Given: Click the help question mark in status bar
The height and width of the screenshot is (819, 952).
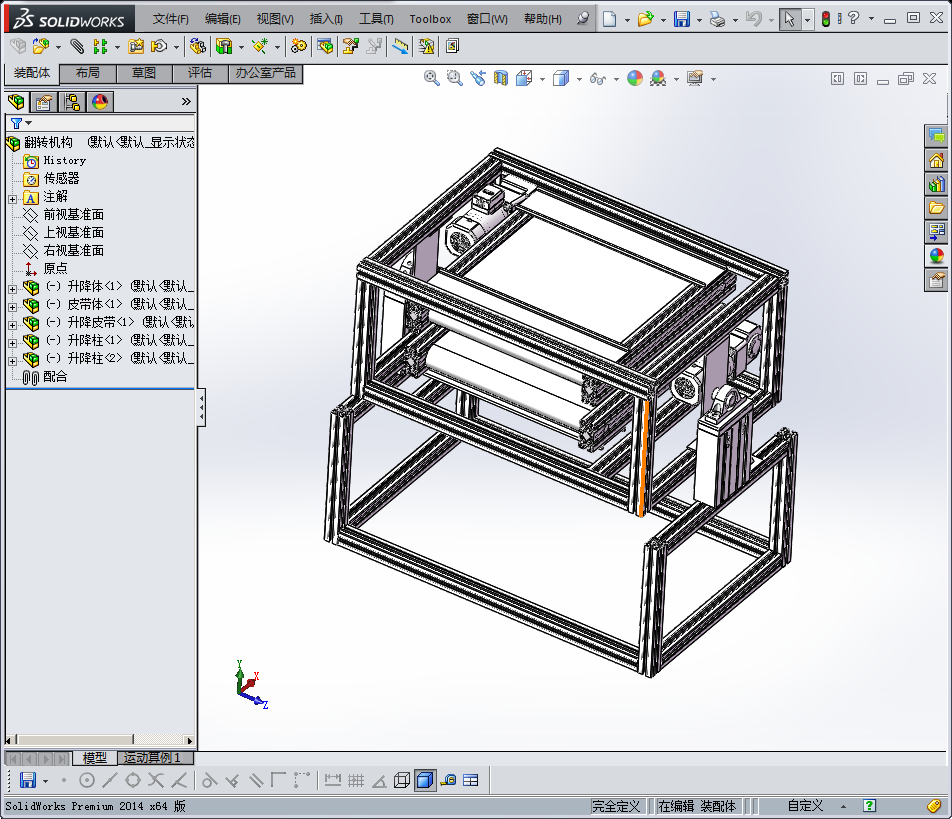Looking at the screenshot, I should (x=869, y=806).
